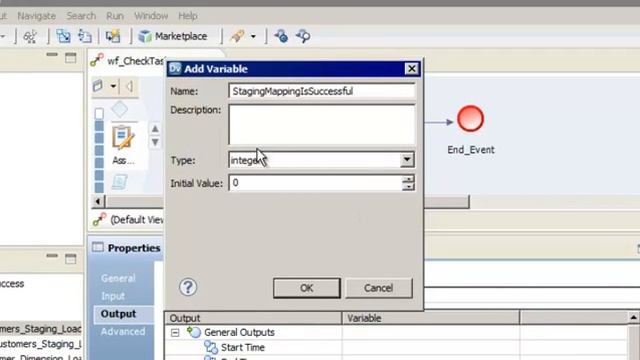The height and width of the screenshot is (360, 640).
Task: Open the rocket launch dropdown arrow
Action: 253,36
